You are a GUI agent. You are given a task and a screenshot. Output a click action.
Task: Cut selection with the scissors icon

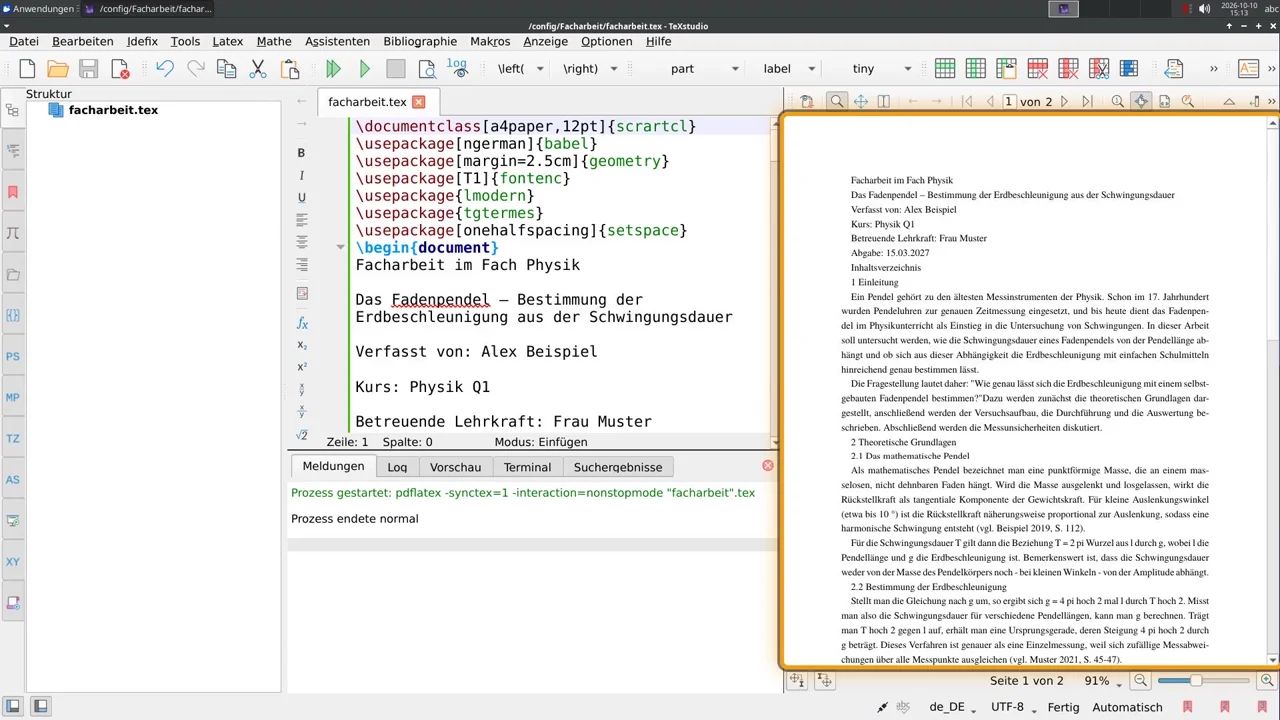258,69
